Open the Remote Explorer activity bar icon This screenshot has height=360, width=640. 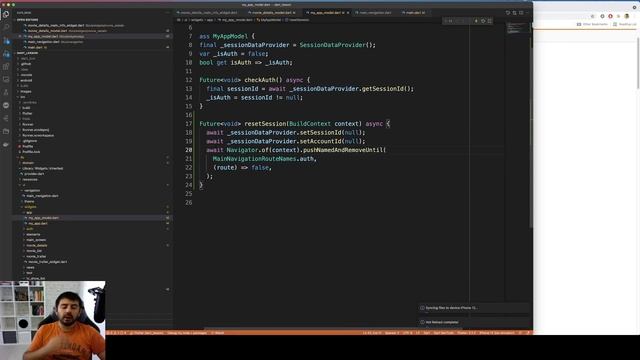point(6,80)
